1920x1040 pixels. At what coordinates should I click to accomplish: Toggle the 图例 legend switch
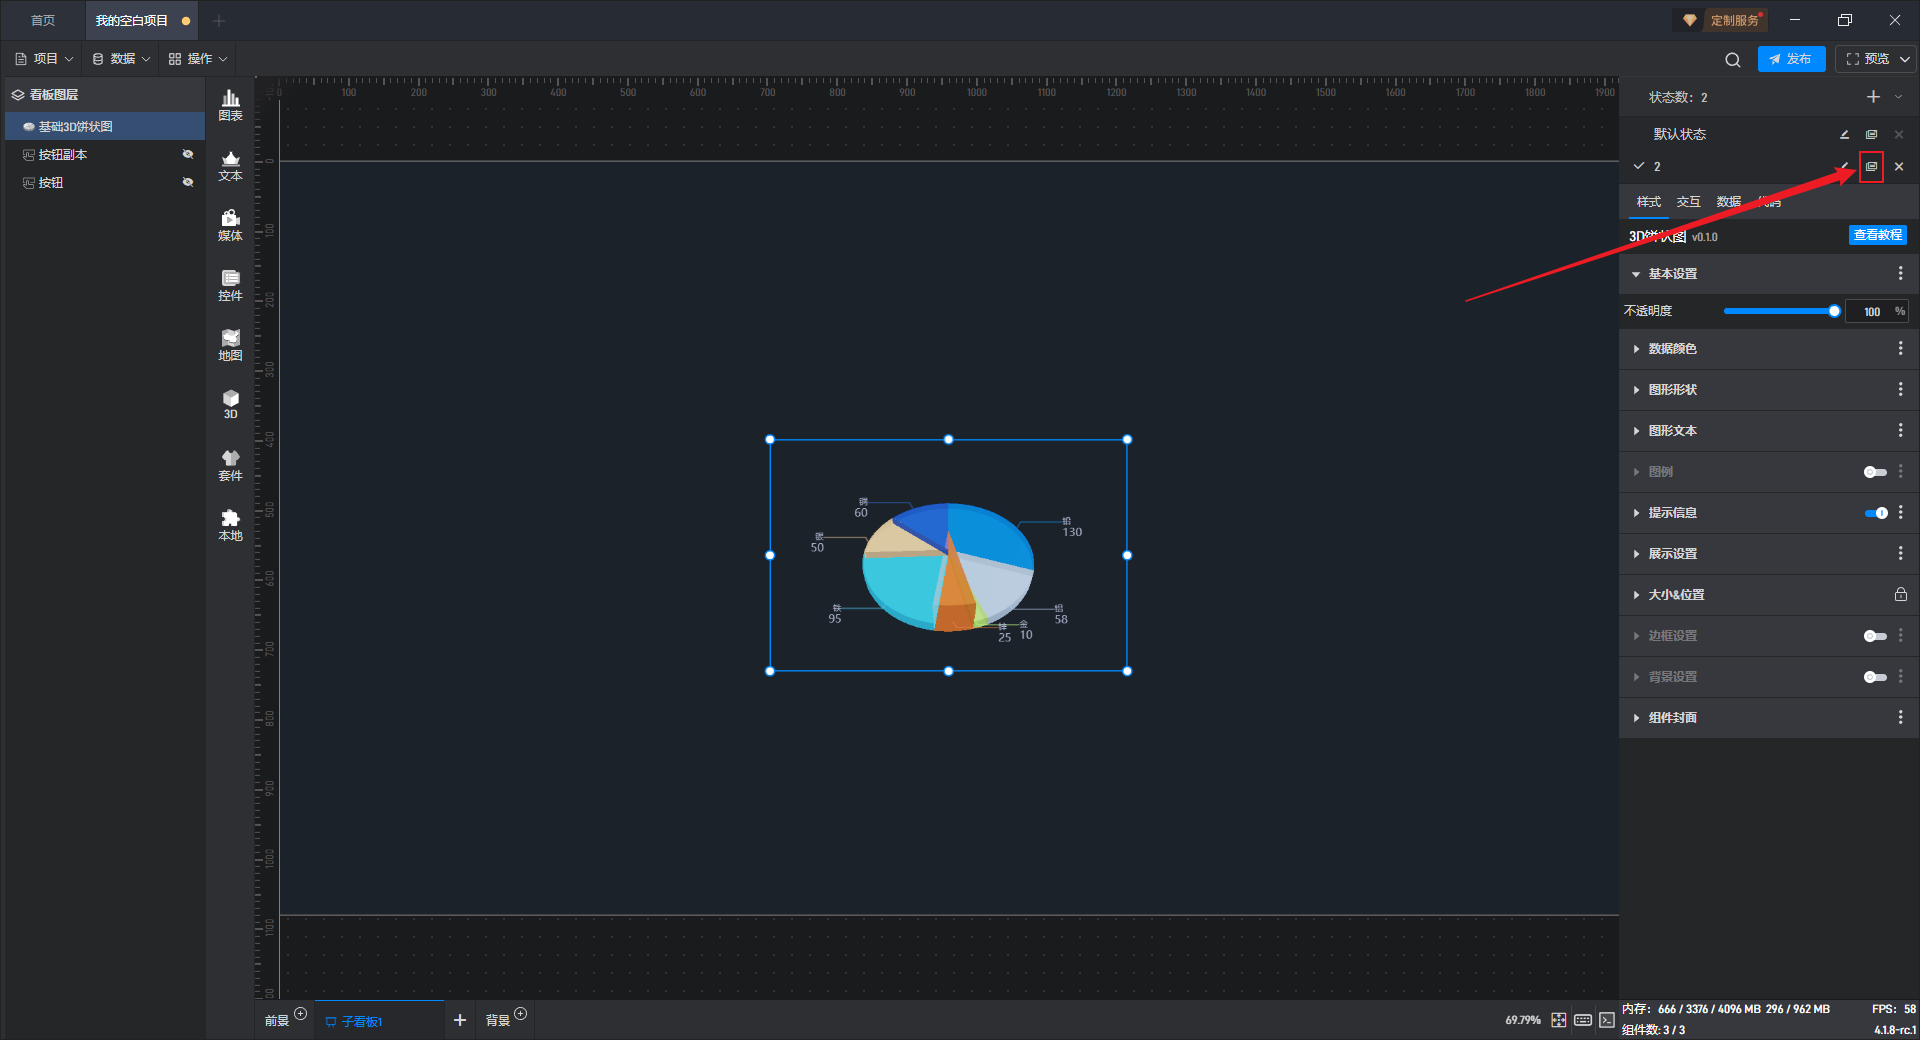(1875, 472)
